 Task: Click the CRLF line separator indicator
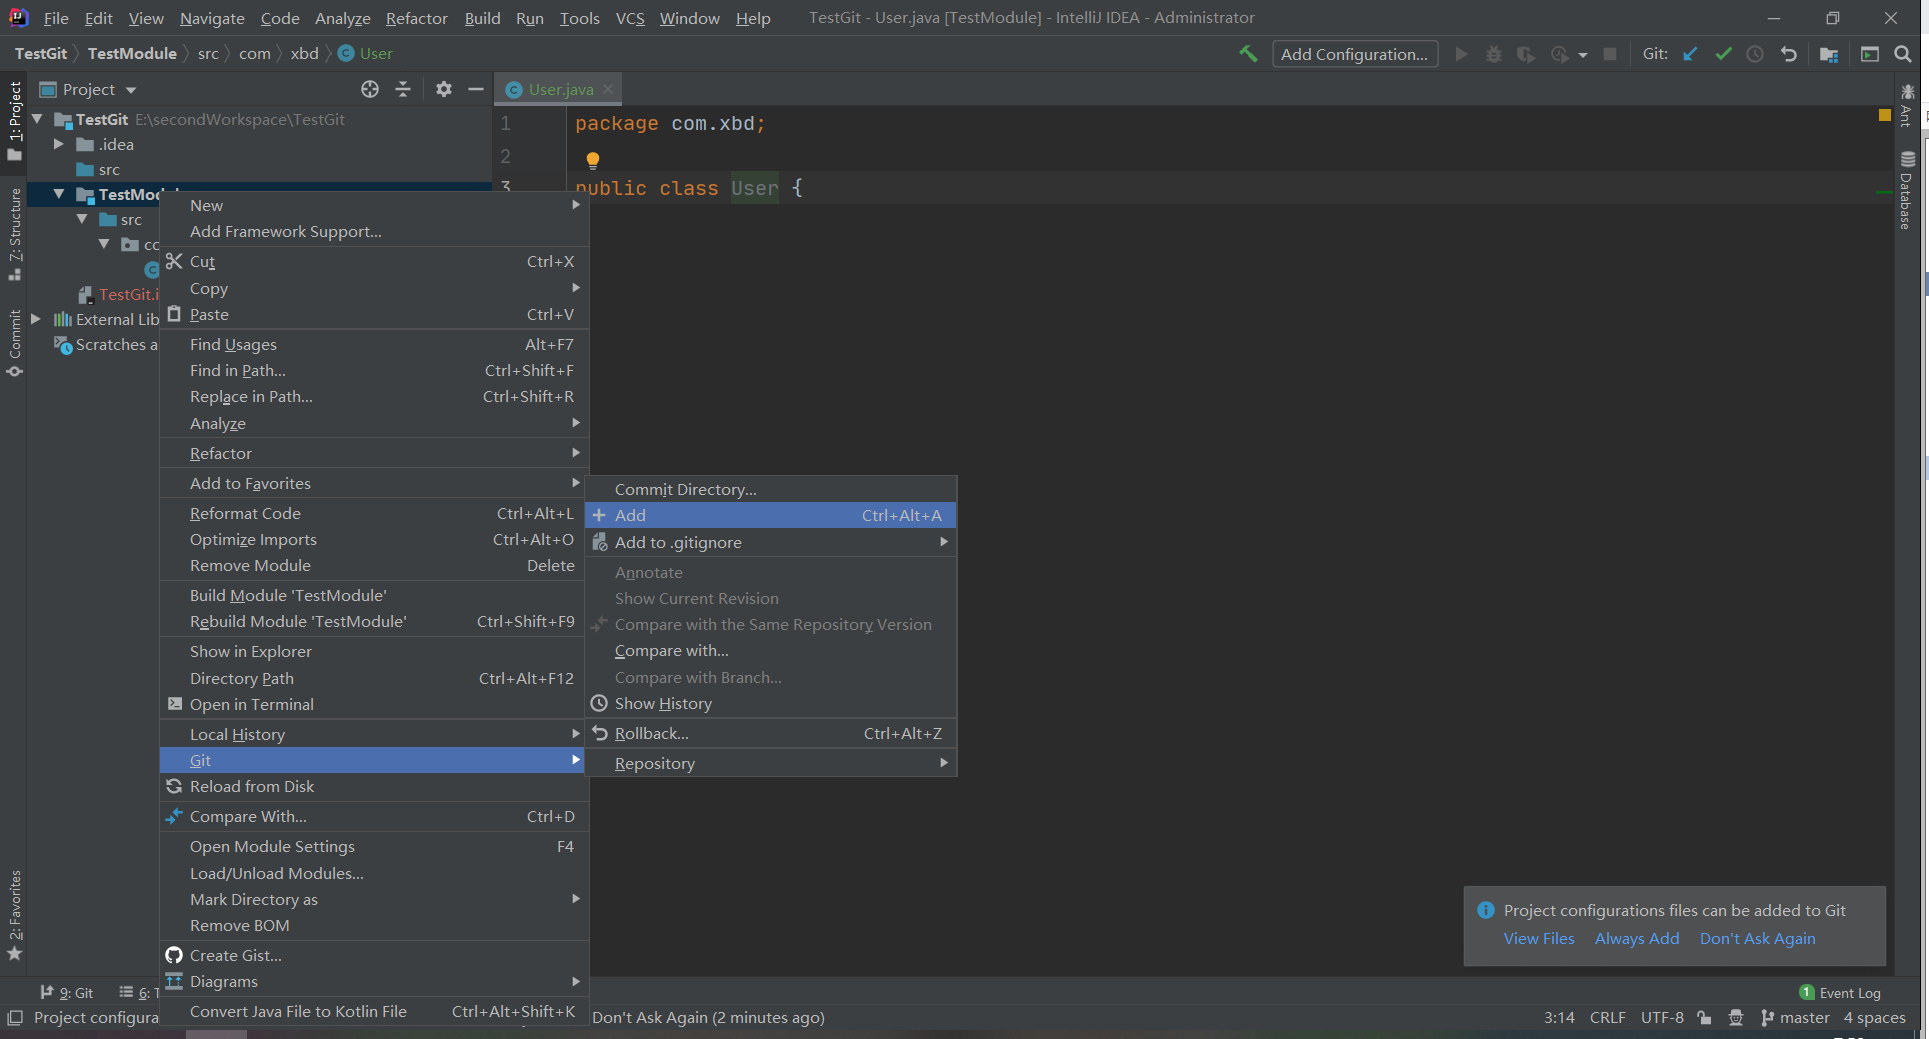coord(1607,1018)
